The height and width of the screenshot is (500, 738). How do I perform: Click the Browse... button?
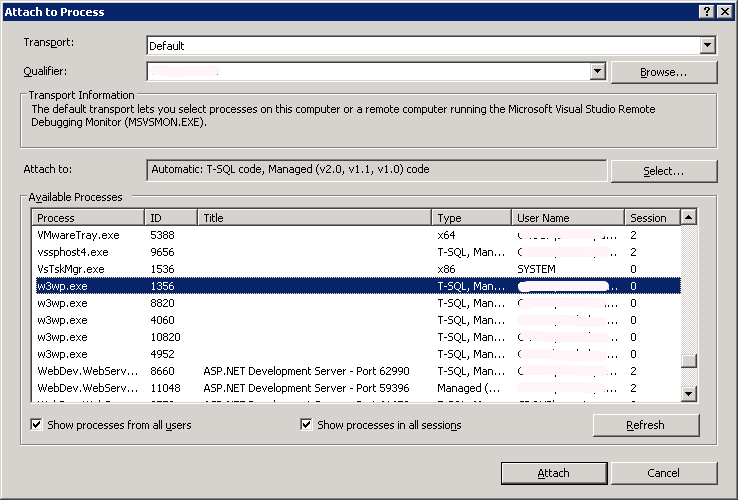tap(664, 73)
